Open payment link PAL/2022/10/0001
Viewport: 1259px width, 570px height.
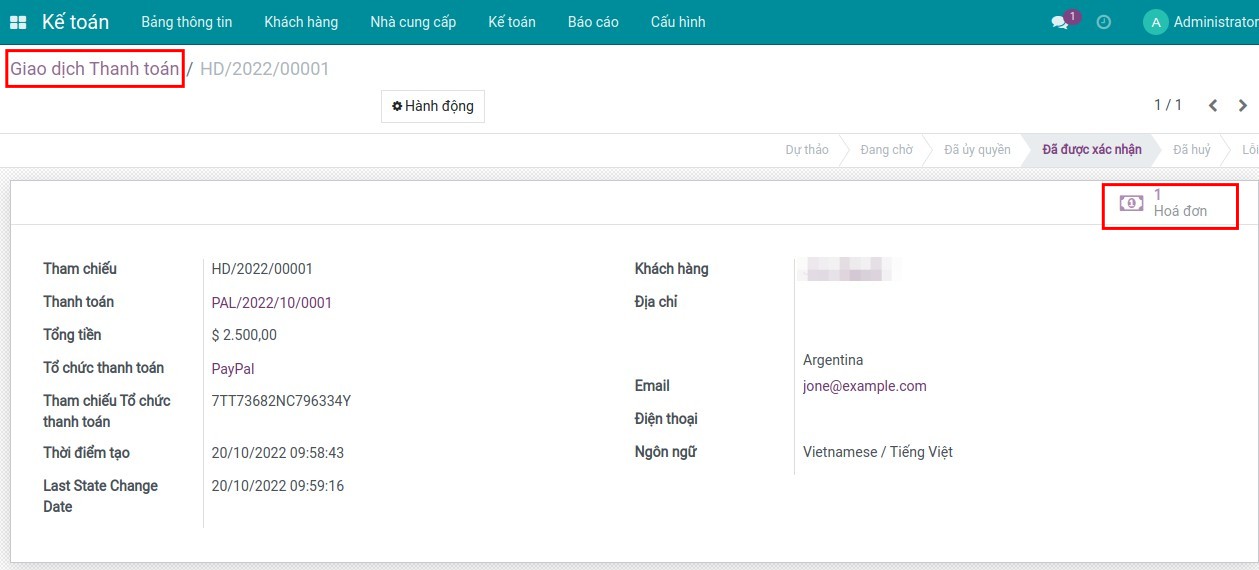tap(271, 302)
